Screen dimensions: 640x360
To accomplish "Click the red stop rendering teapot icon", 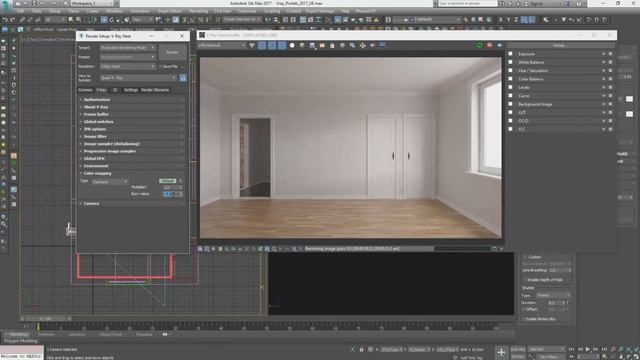I will (489, 45).
